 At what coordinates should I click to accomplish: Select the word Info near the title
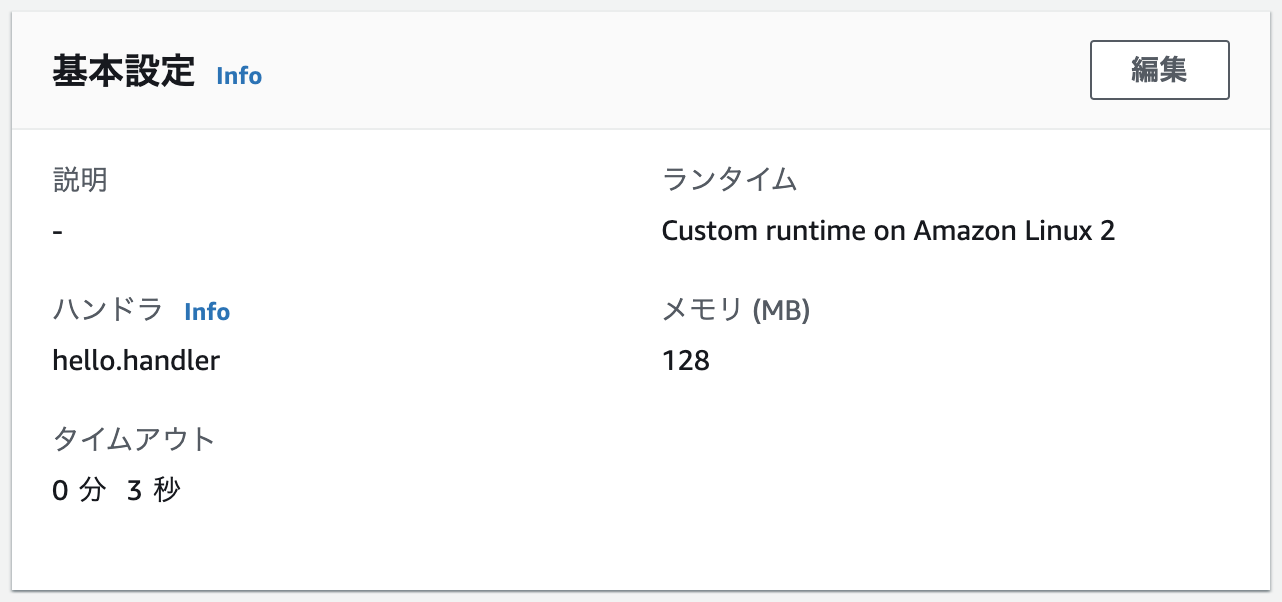pyautogui.click(x=239, y=76)
